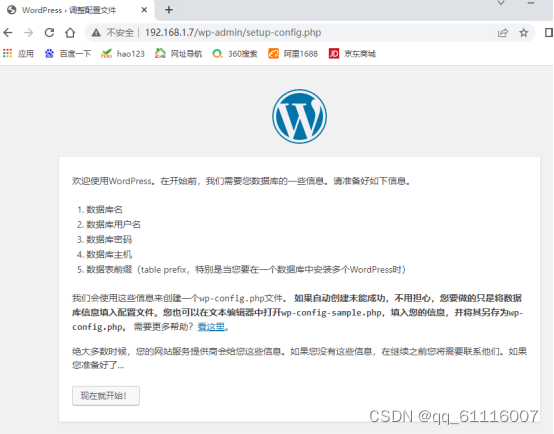Image resolution: width=554 pixels, height=434 pixels.
Task: Click the 看这里 help link
Action: [x=211, y=327]
